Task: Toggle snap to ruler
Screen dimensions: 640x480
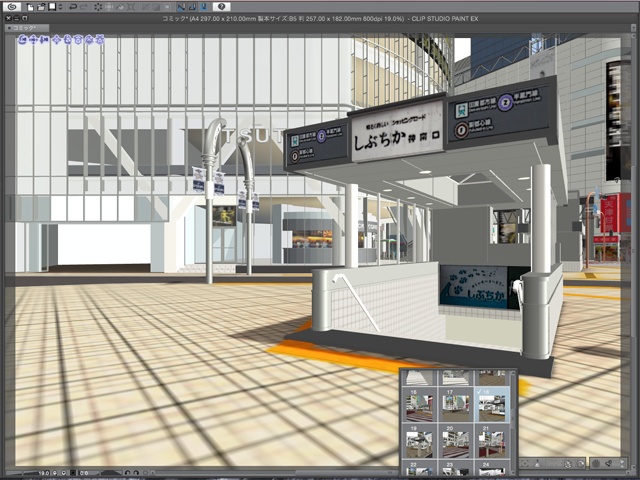Action: coord(182,7)
